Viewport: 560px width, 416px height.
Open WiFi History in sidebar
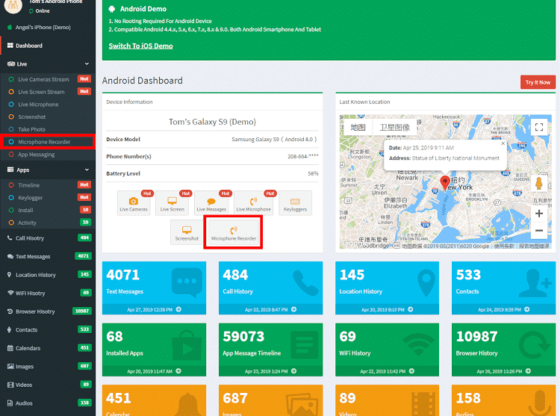[x=48, y=293]
